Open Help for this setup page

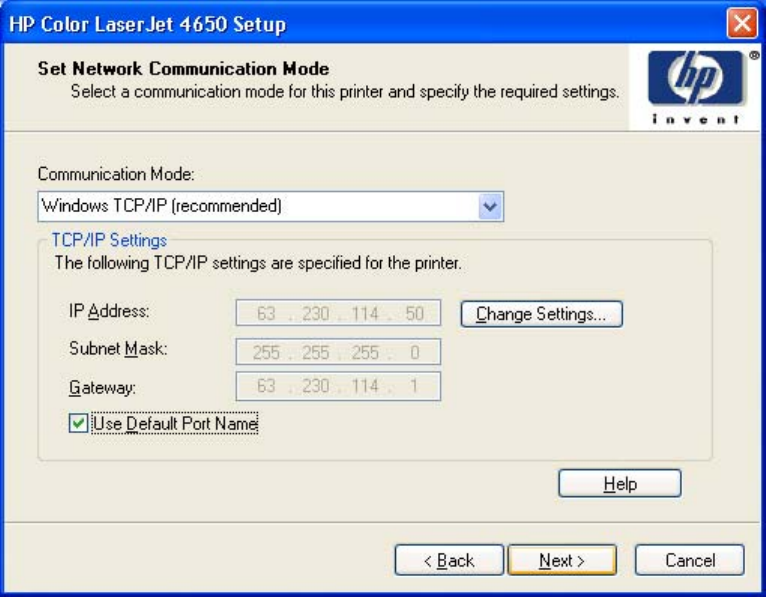pyautogui.click(x=619, y=484)
